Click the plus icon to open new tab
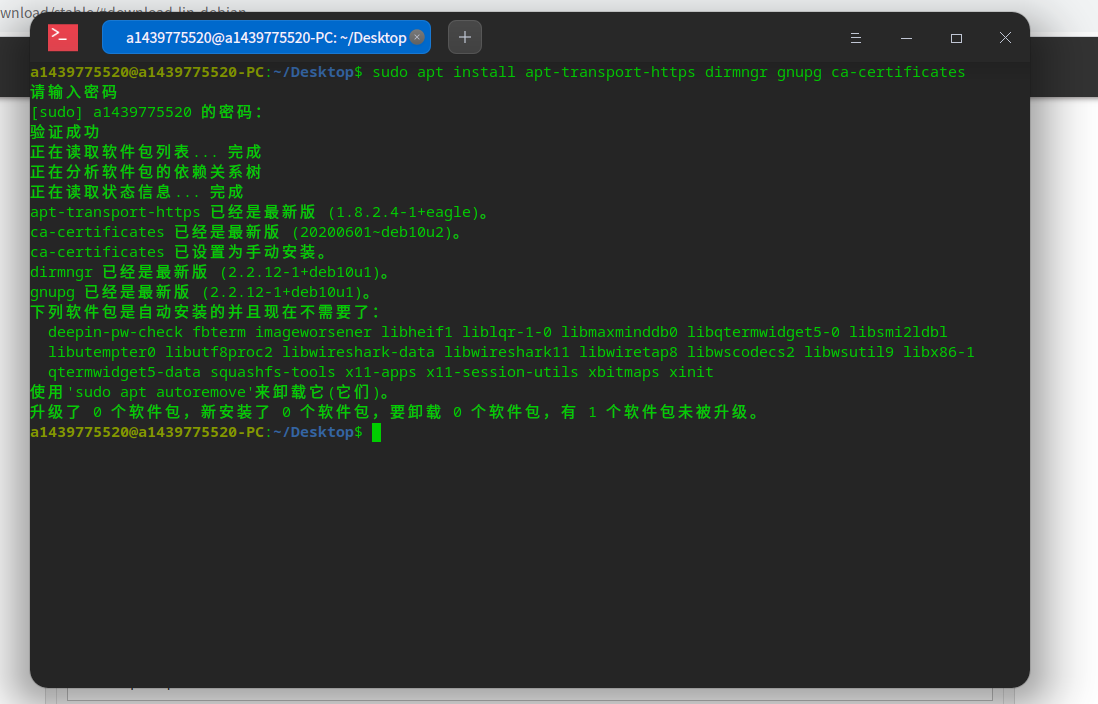The height and width of the screenshot is (704, 1098). 464,37
